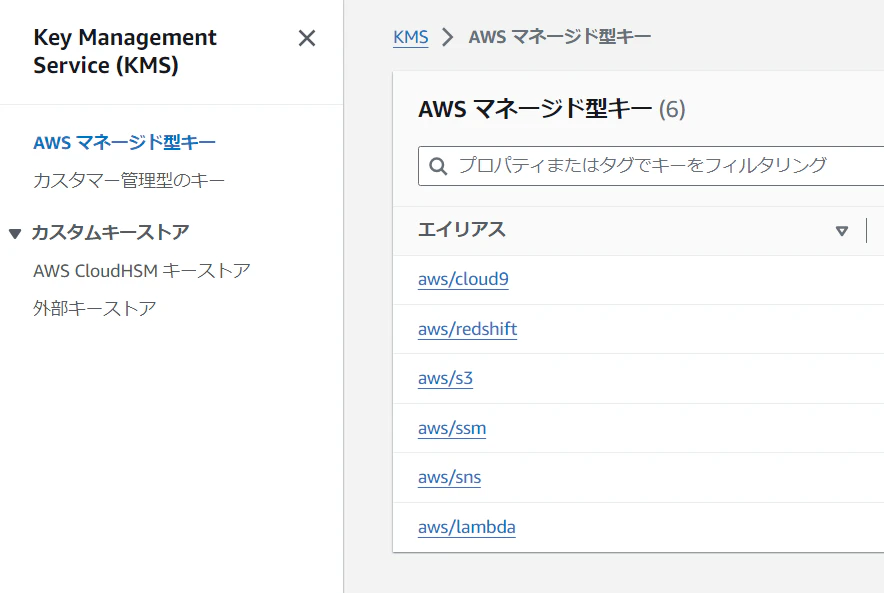Open the aws/ssm key alias
Screen dimensions: 884x593
point(452,428)
